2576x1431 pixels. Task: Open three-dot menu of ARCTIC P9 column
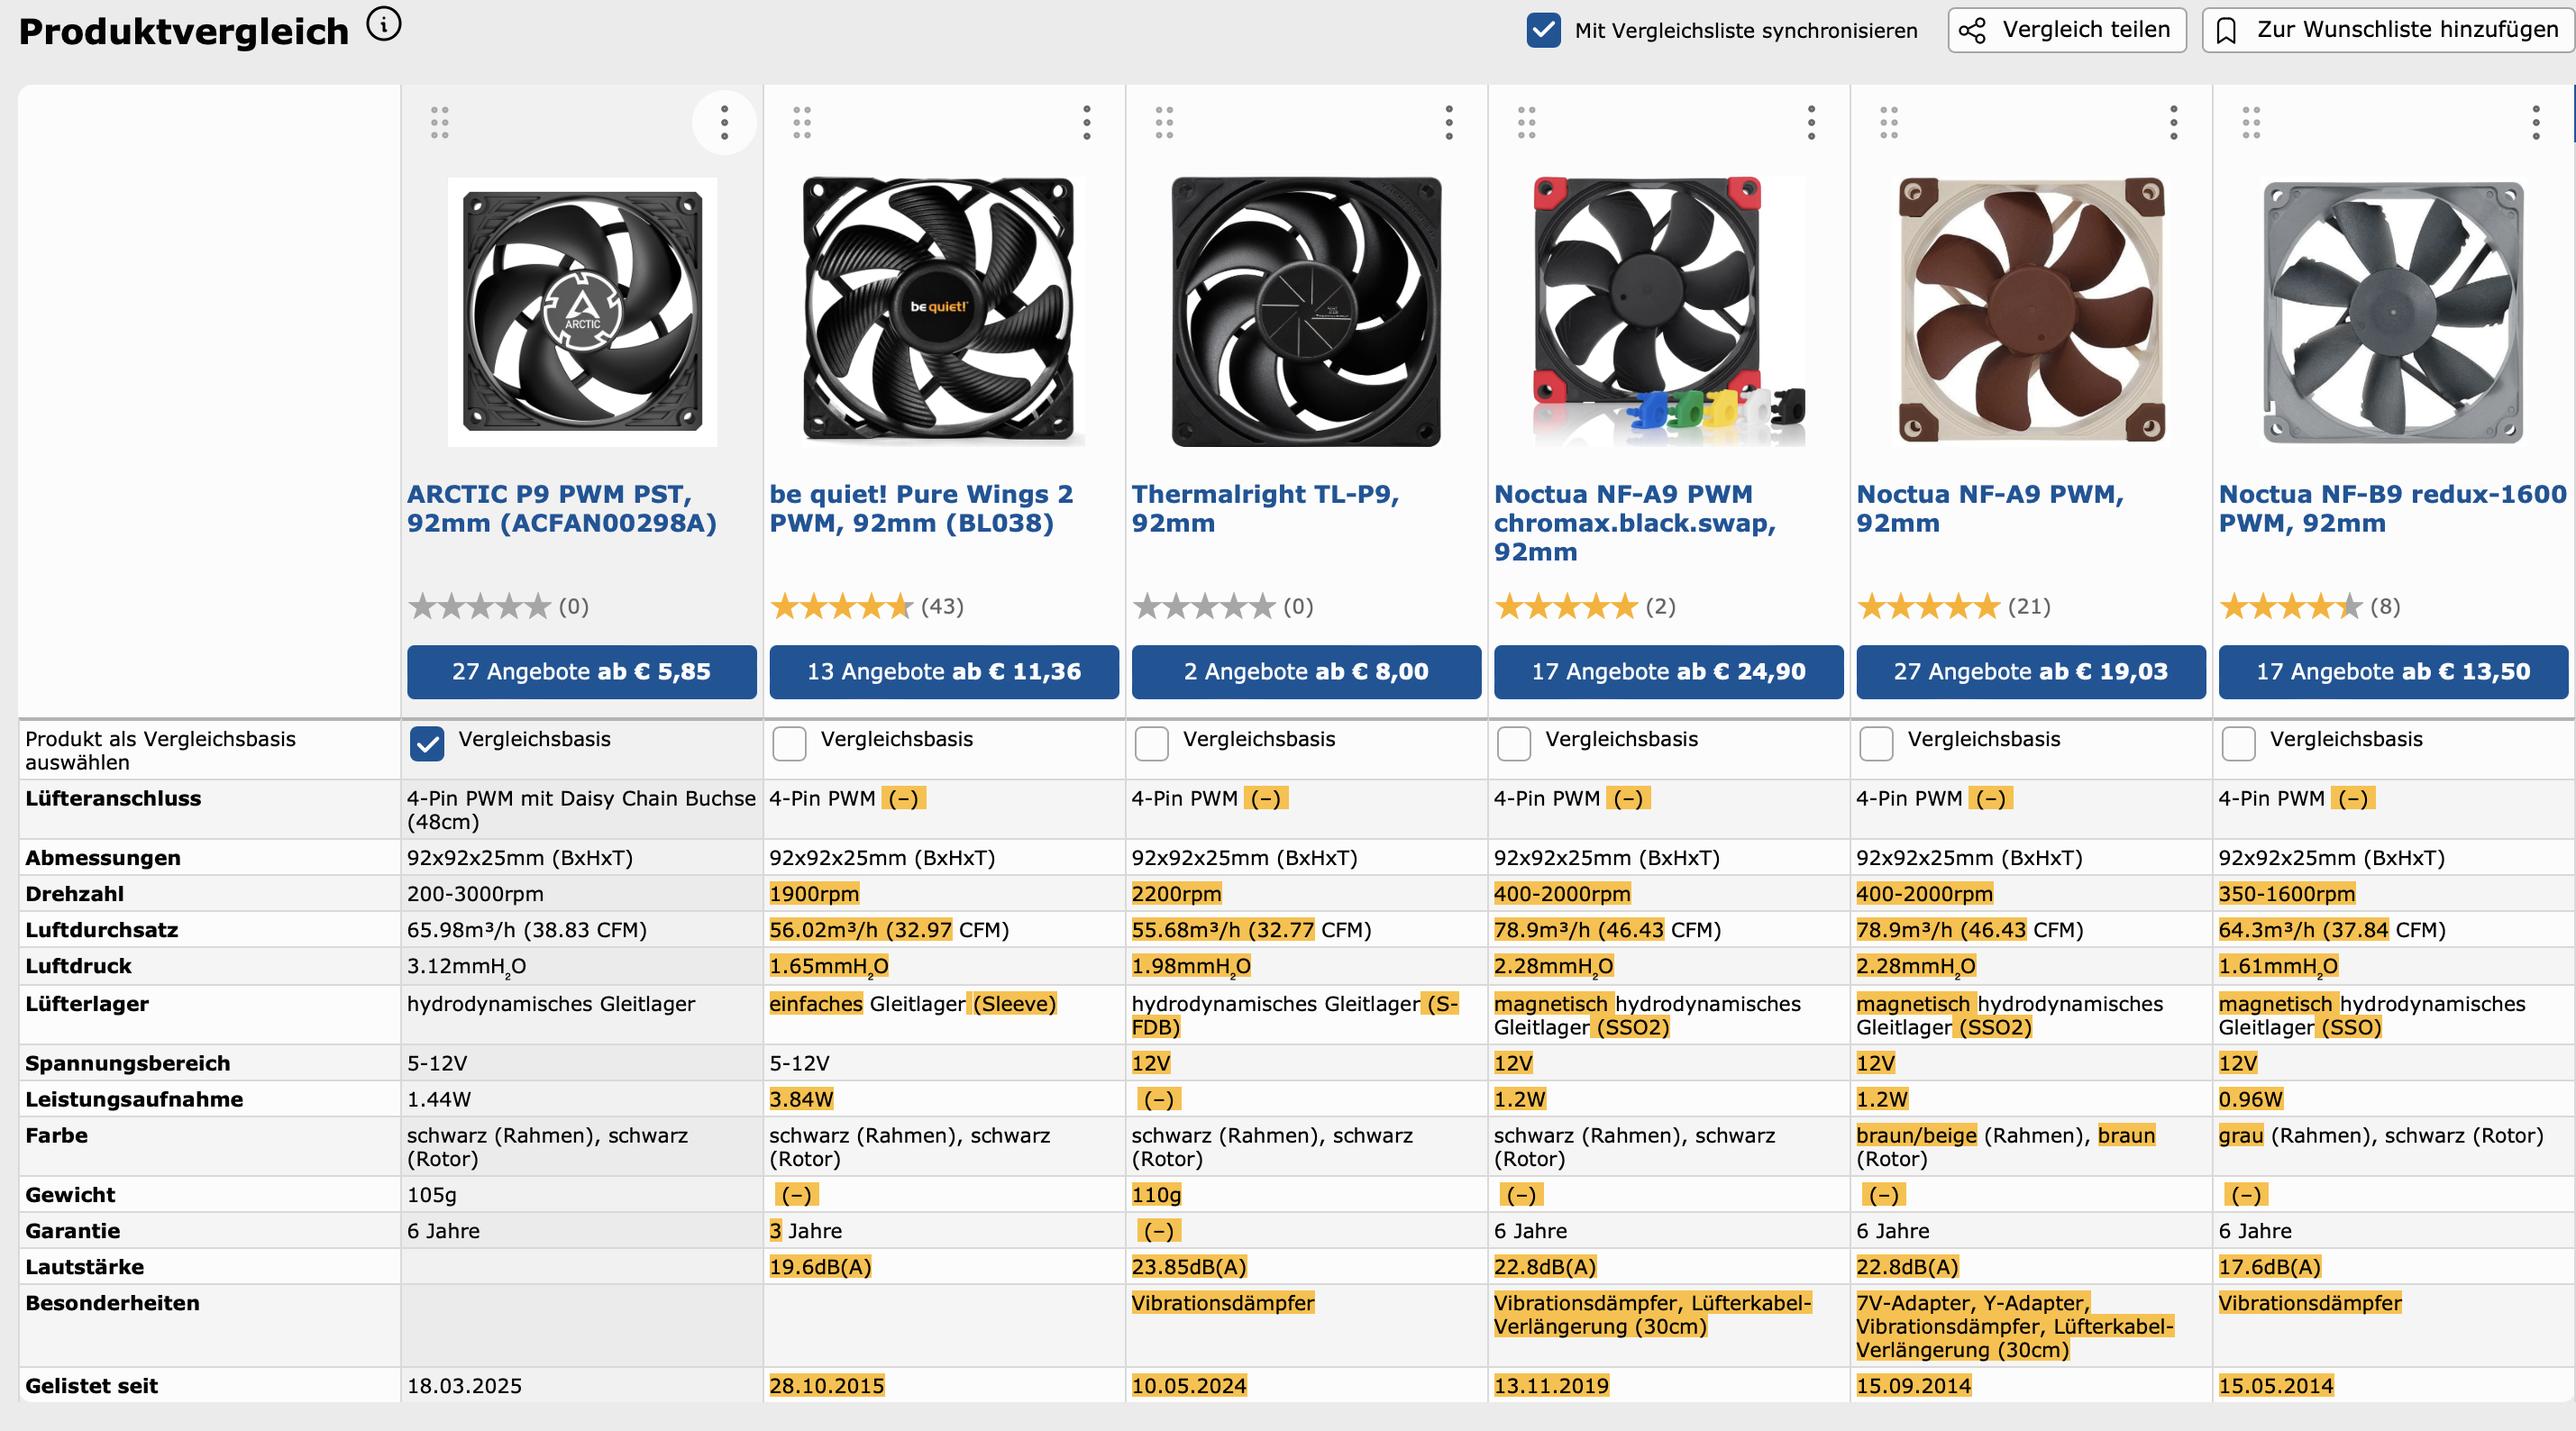pyautogui.click(x=724, y=122)
